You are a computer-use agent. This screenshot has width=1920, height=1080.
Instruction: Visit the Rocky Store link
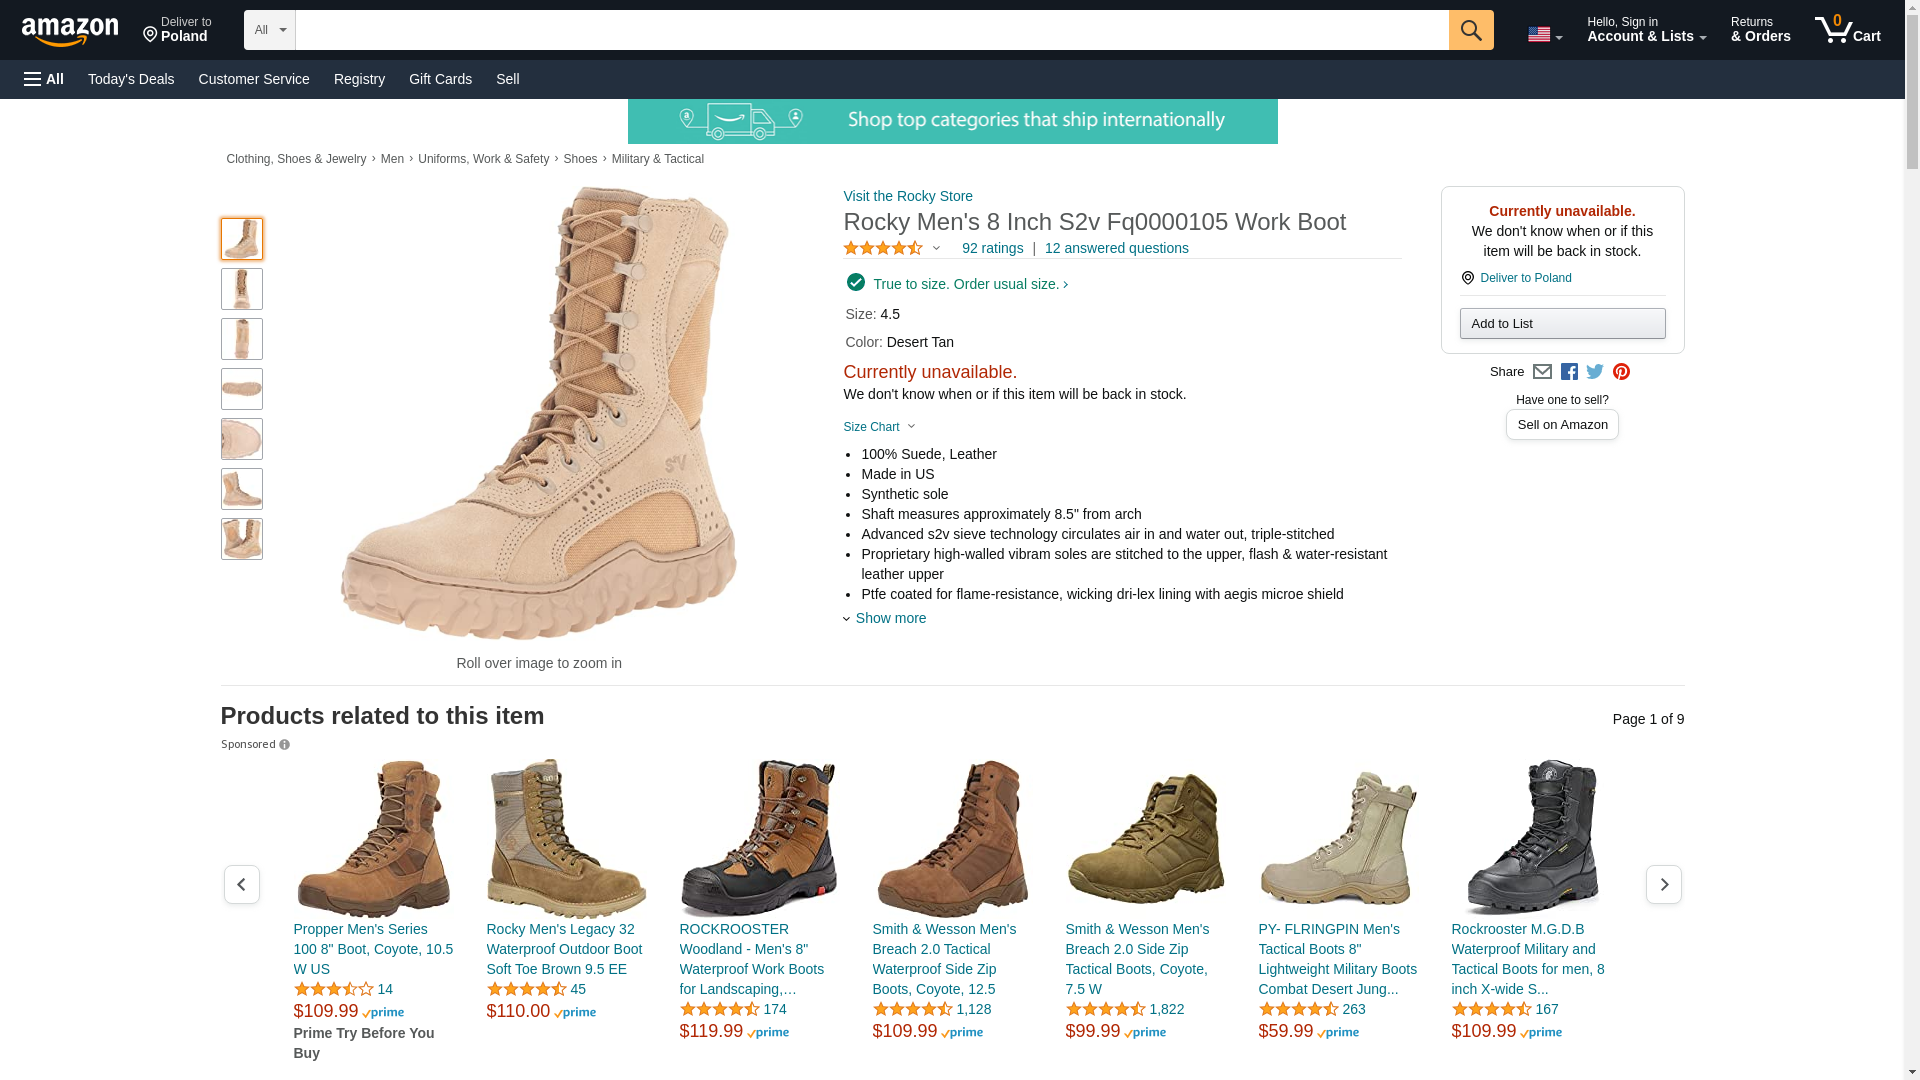[x=907, y=196]
